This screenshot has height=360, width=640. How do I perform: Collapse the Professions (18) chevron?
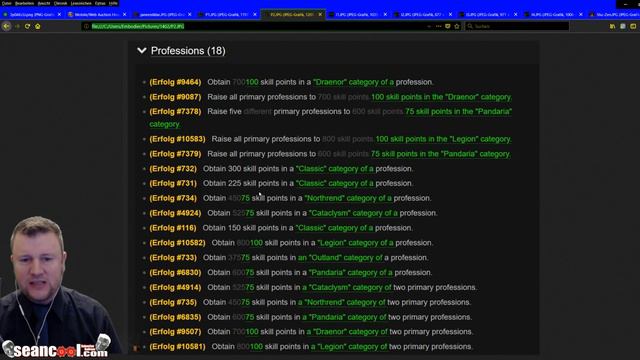point(142,51)
